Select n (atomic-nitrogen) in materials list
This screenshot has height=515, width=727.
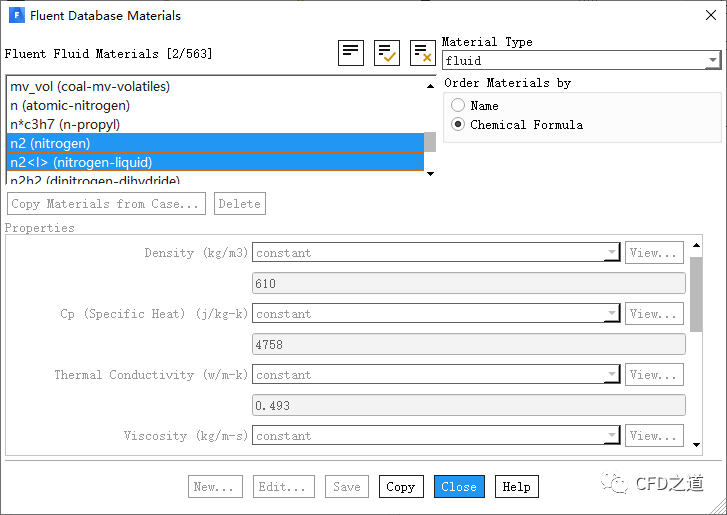click(x=70, y=105)
